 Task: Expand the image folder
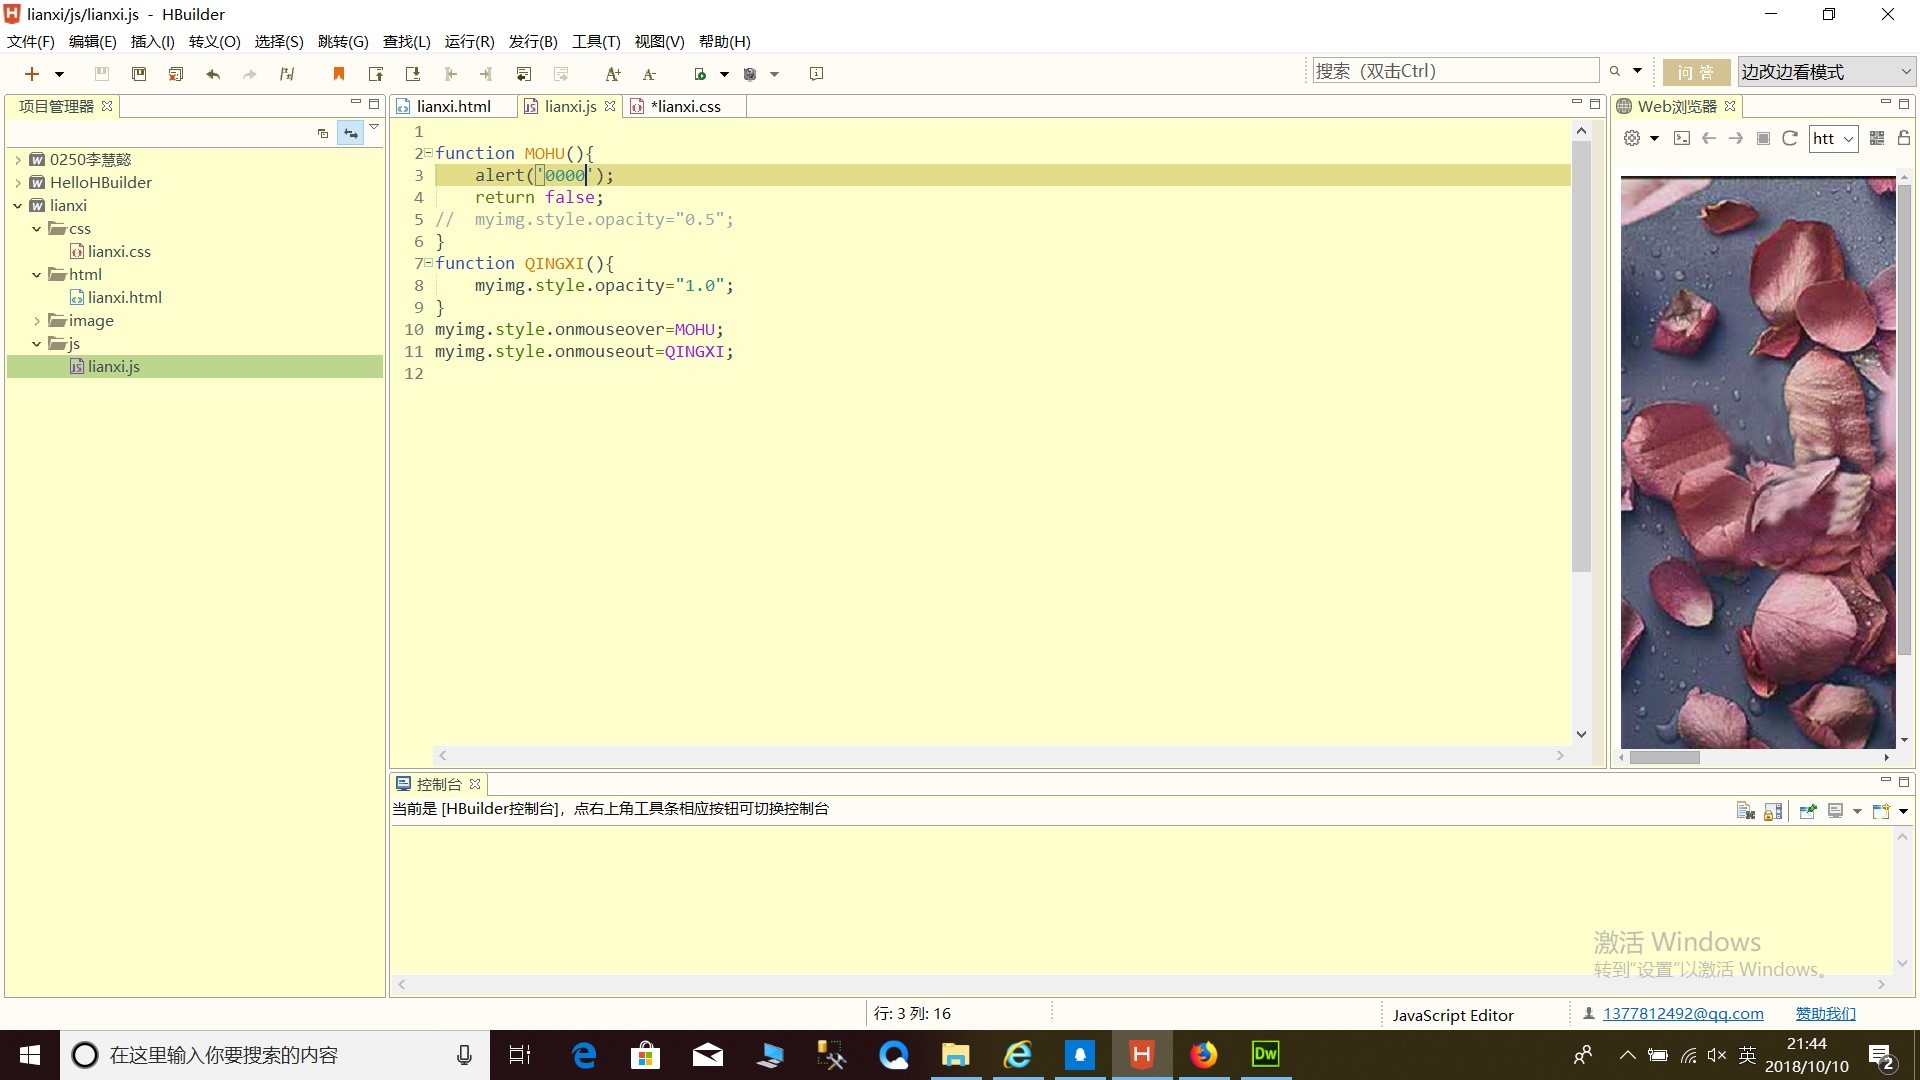pos(37,321)
